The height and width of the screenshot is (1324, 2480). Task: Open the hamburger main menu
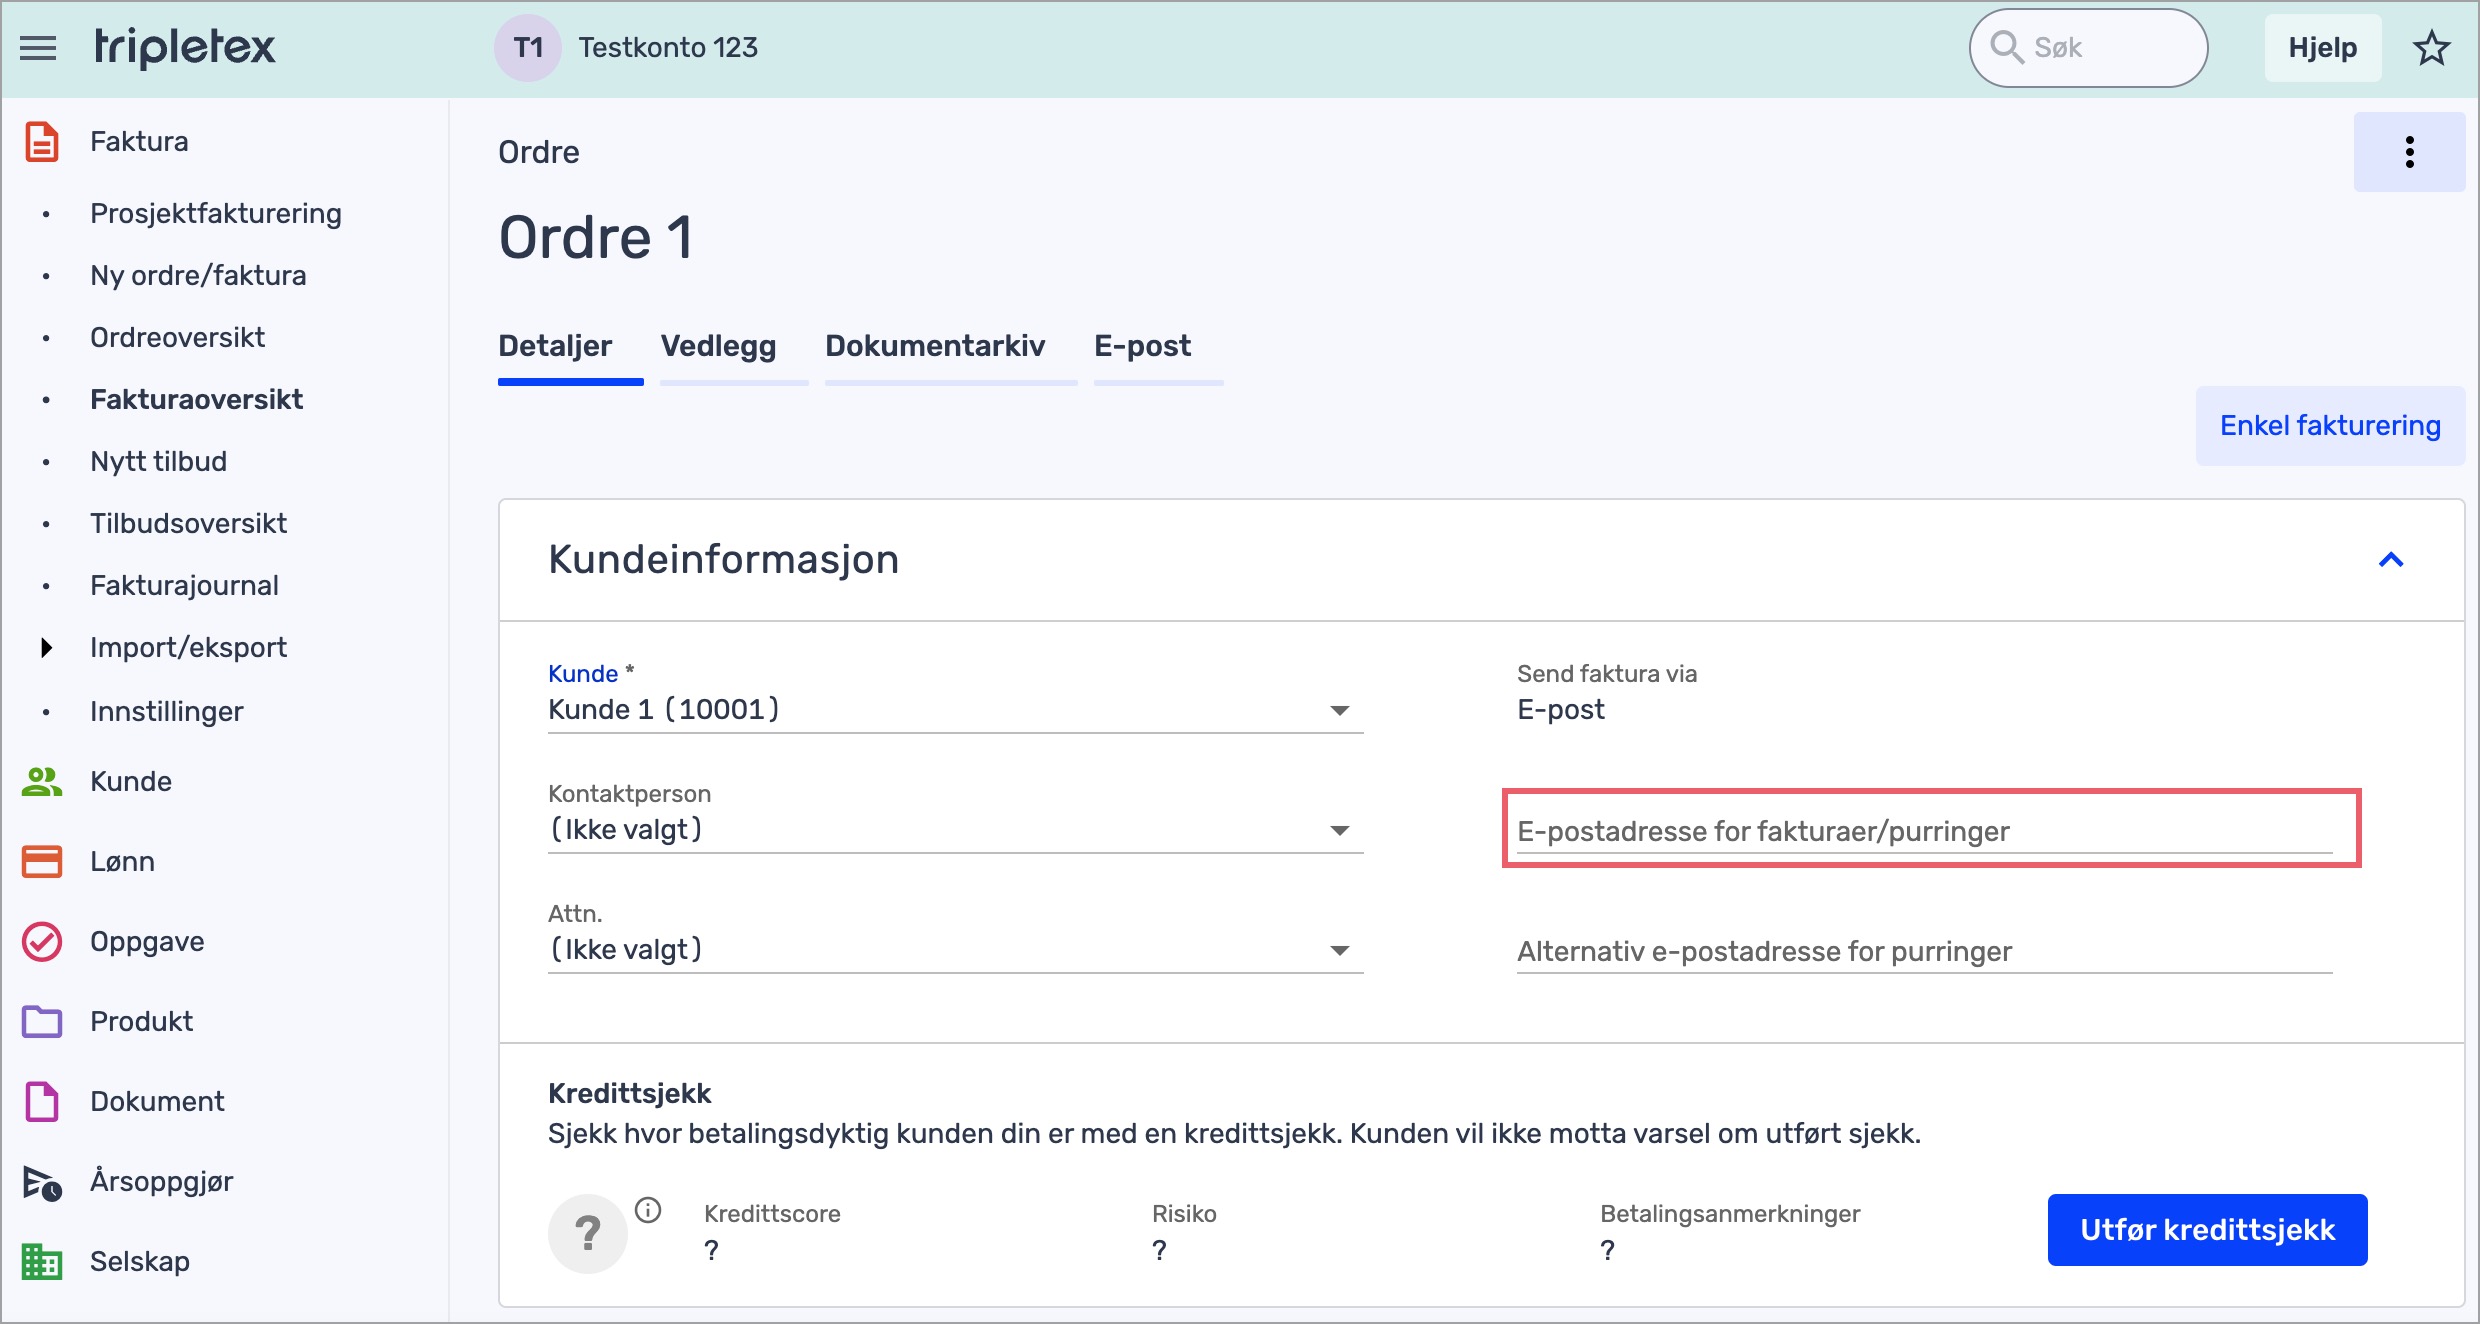click(38, 48)
